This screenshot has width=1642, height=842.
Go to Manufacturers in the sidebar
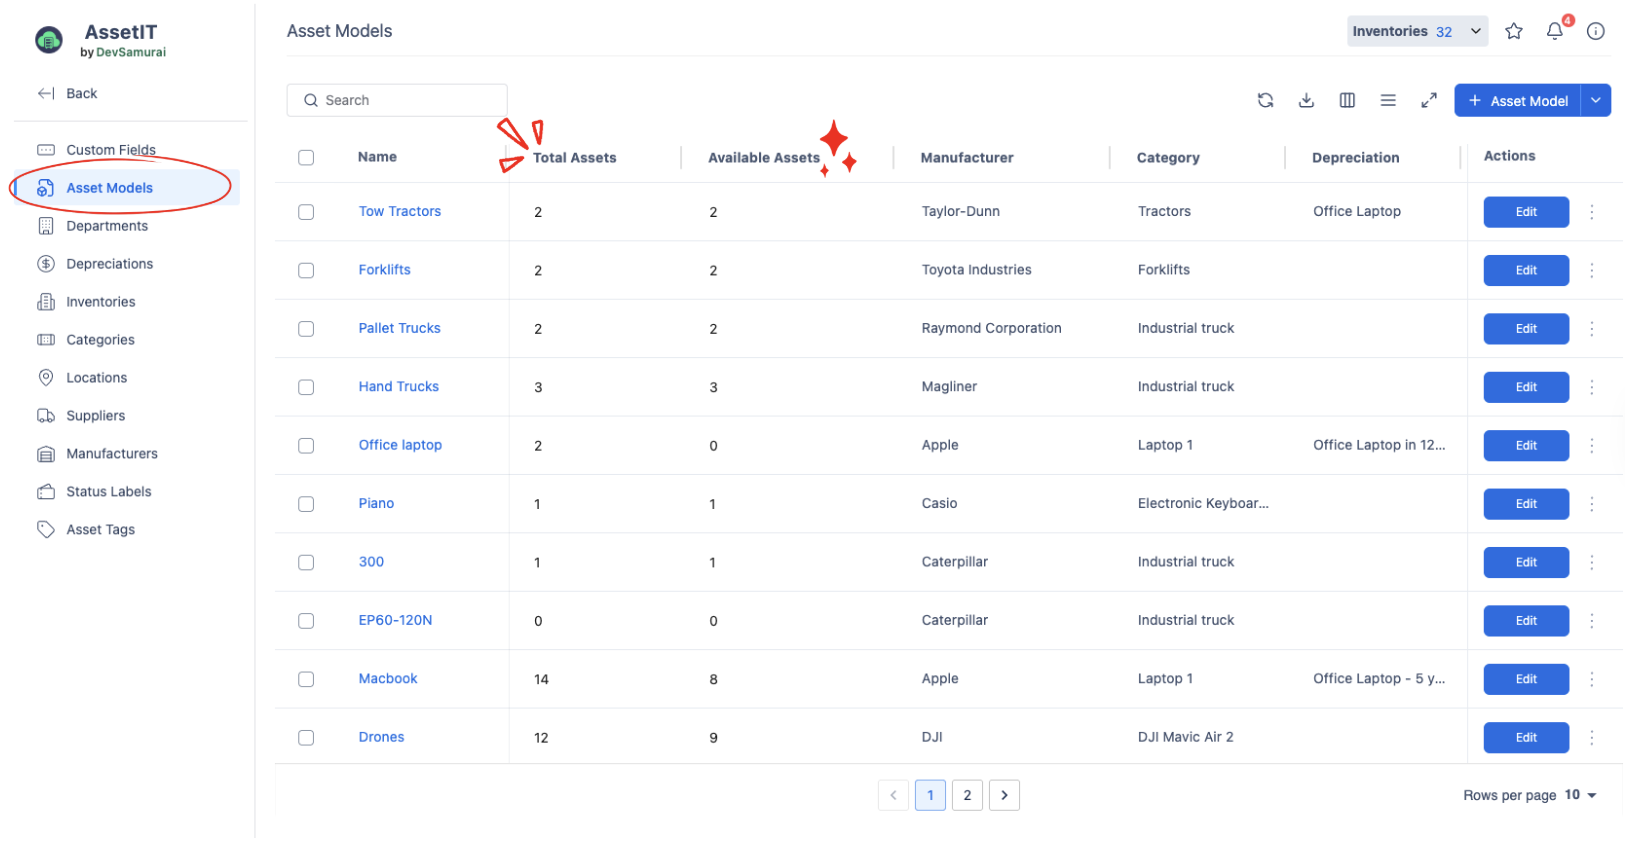click(112, 454)
